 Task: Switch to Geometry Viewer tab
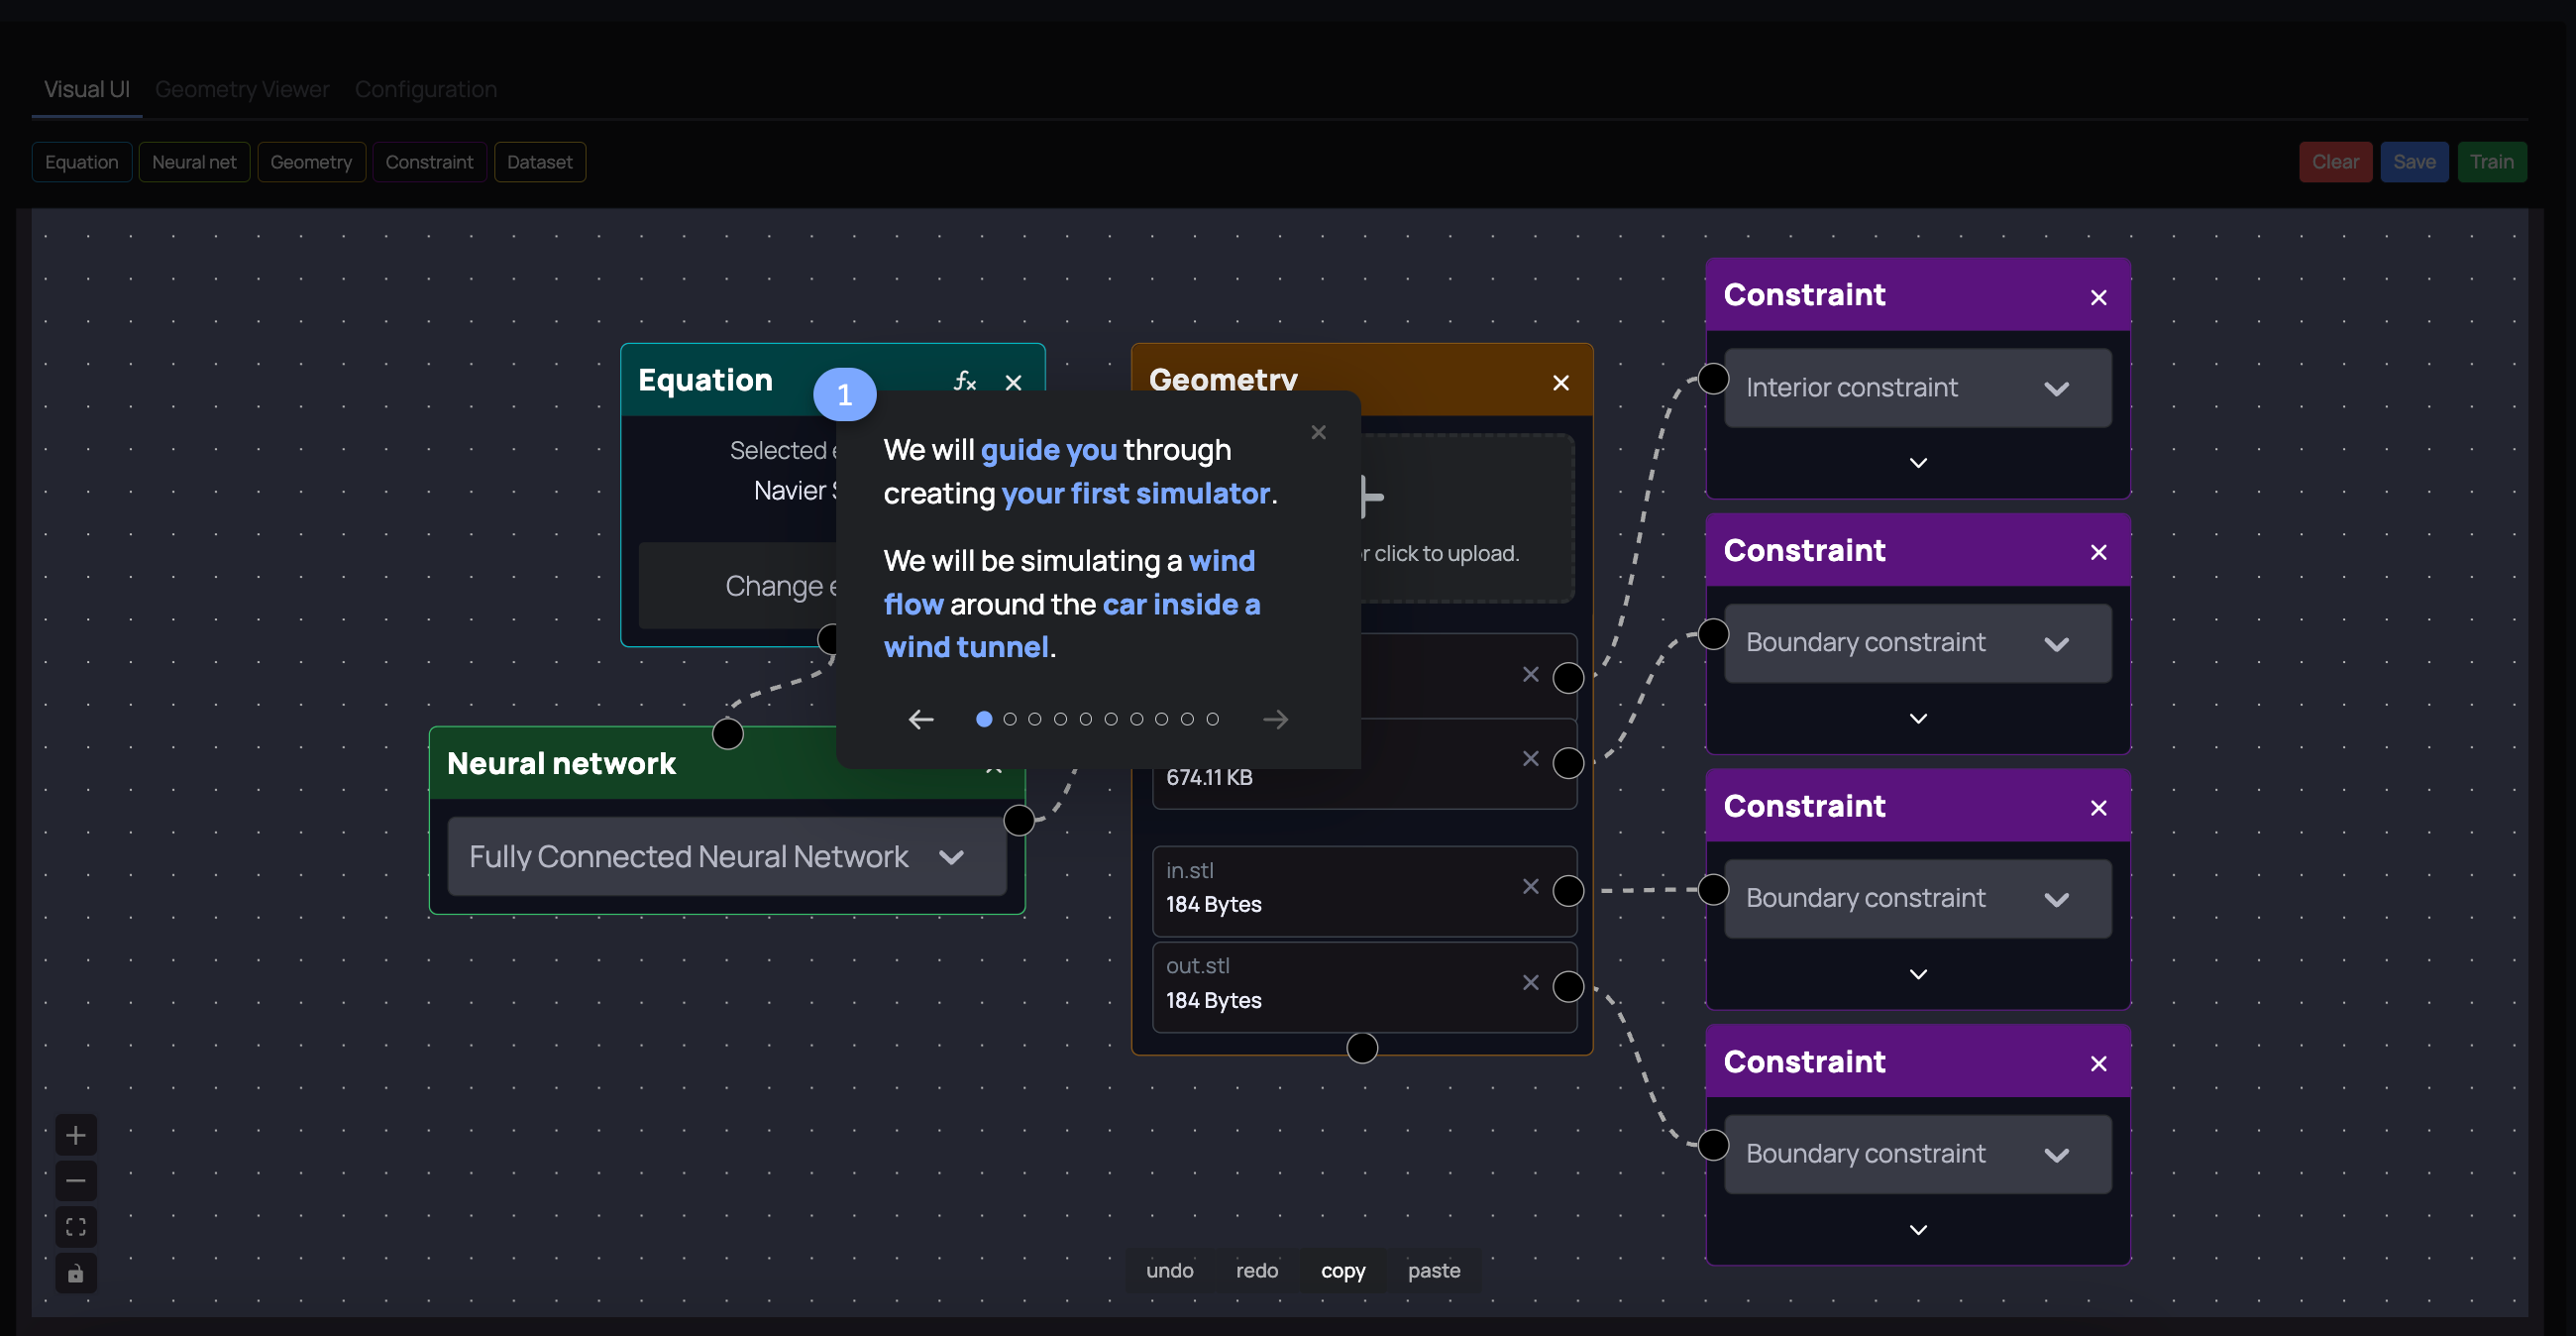coord(242,89)
